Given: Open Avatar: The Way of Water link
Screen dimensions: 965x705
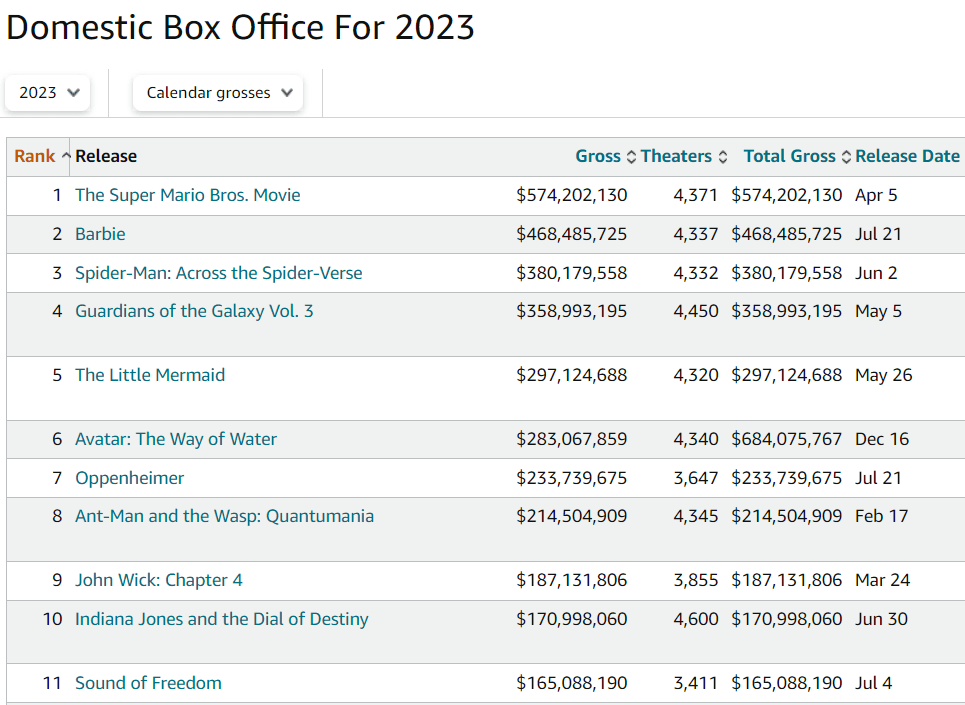Looking at the screenshot, I should [x=176, y=439].
